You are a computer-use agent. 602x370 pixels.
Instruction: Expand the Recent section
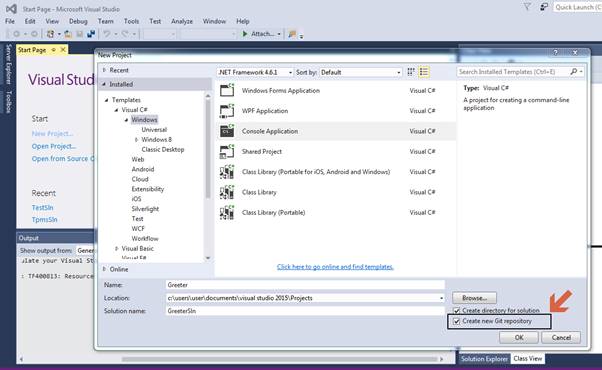(104, 70)
